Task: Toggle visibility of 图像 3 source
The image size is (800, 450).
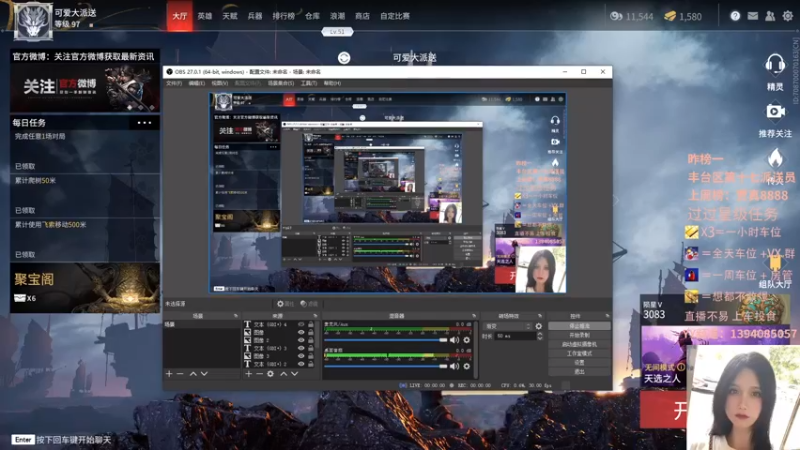Action: tap(301, 356)
